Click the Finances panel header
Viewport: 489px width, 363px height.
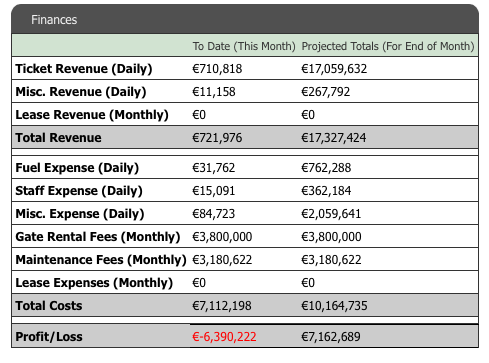click(245, 19)
